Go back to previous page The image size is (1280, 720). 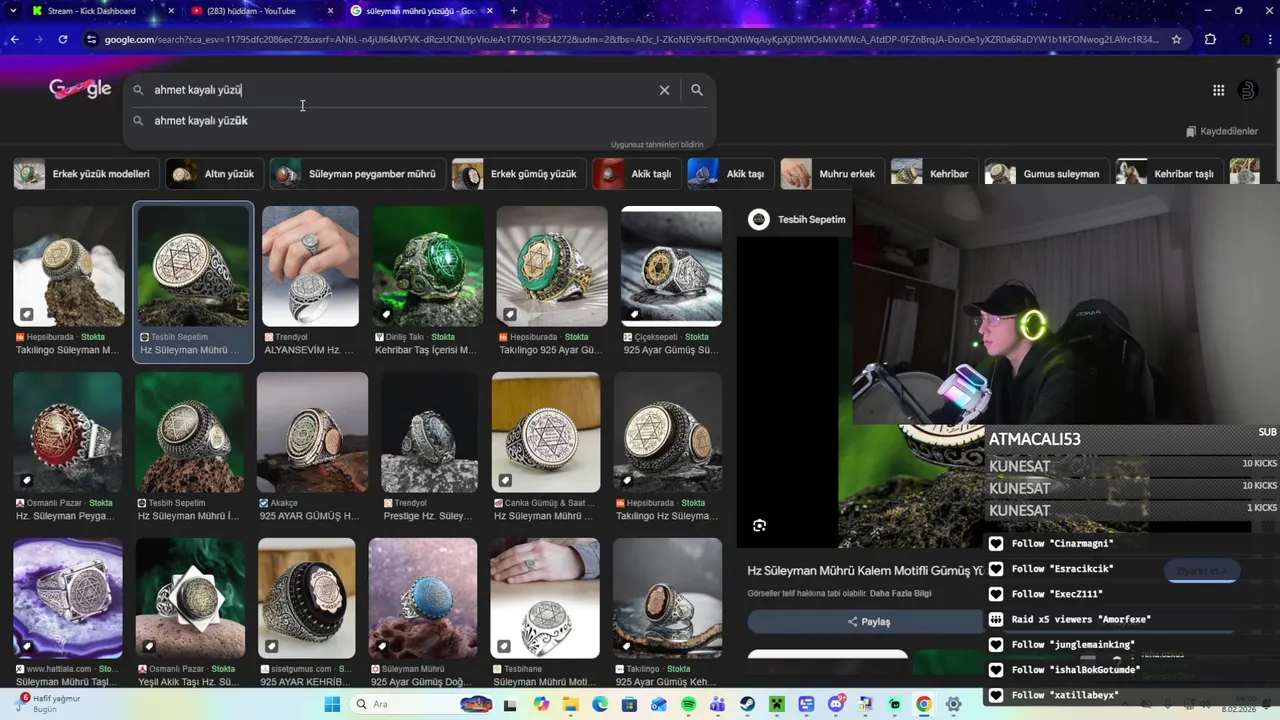[14, 39]
